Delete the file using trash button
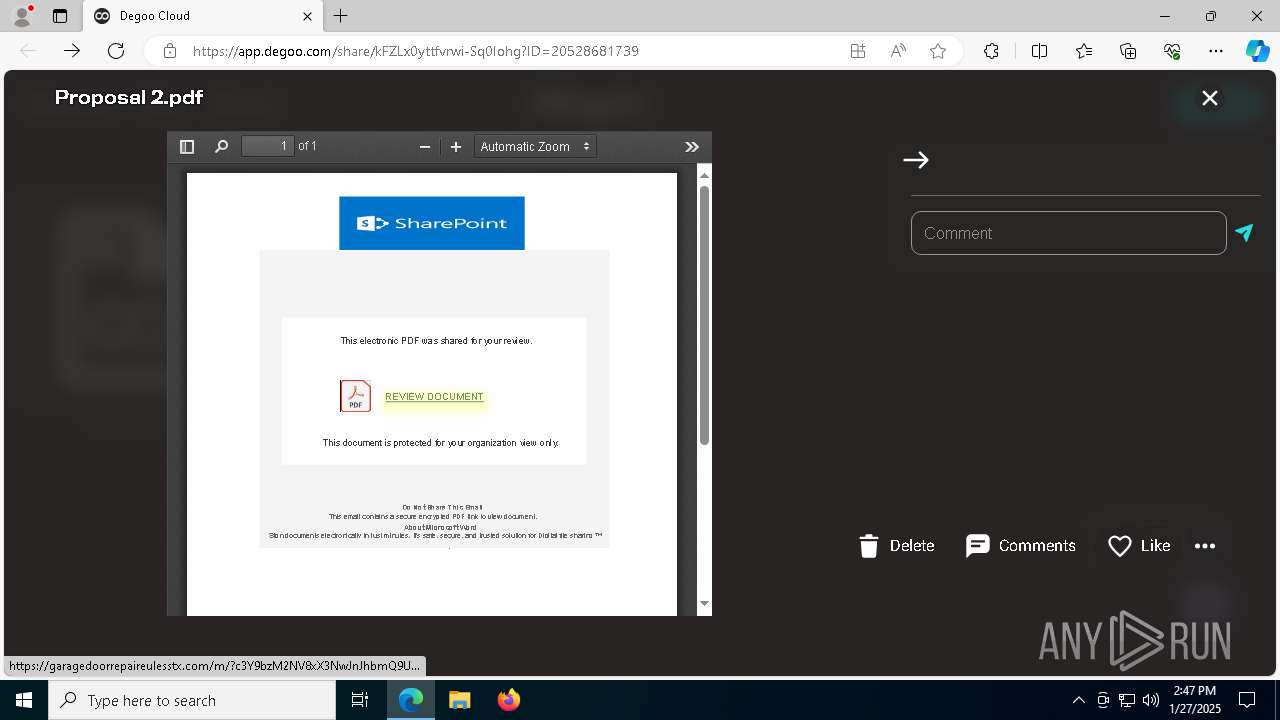 point(896,546)
